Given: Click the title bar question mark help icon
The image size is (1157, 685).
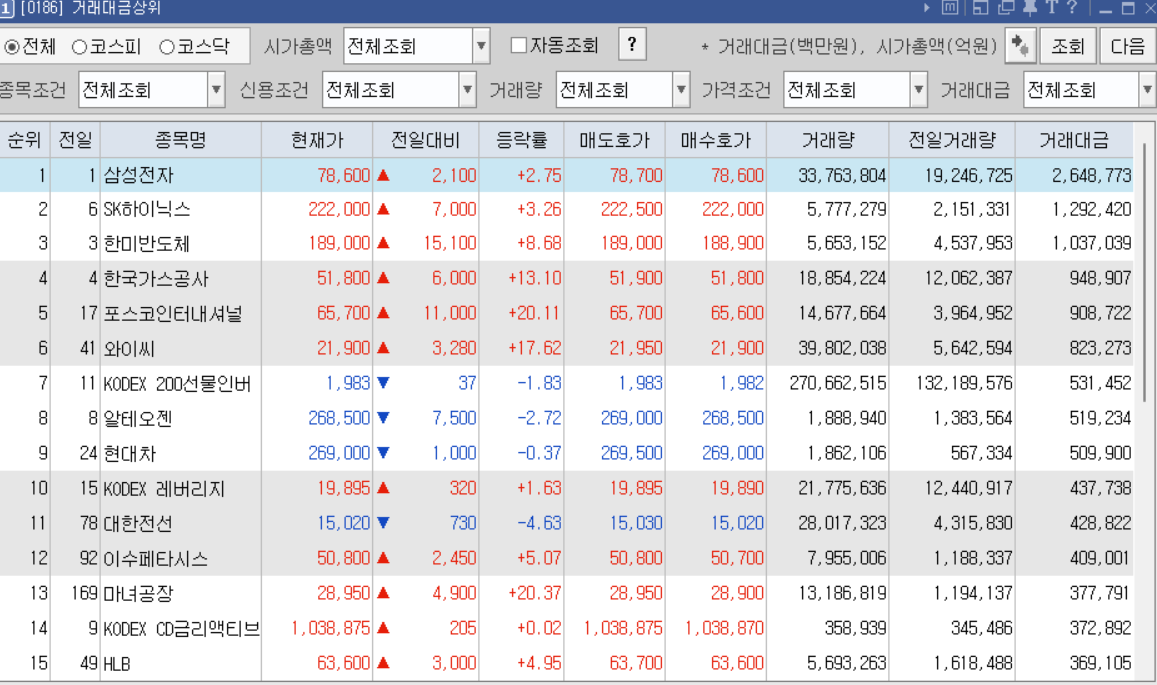Looking at the screenshot, I should [x=1072, y=8].
